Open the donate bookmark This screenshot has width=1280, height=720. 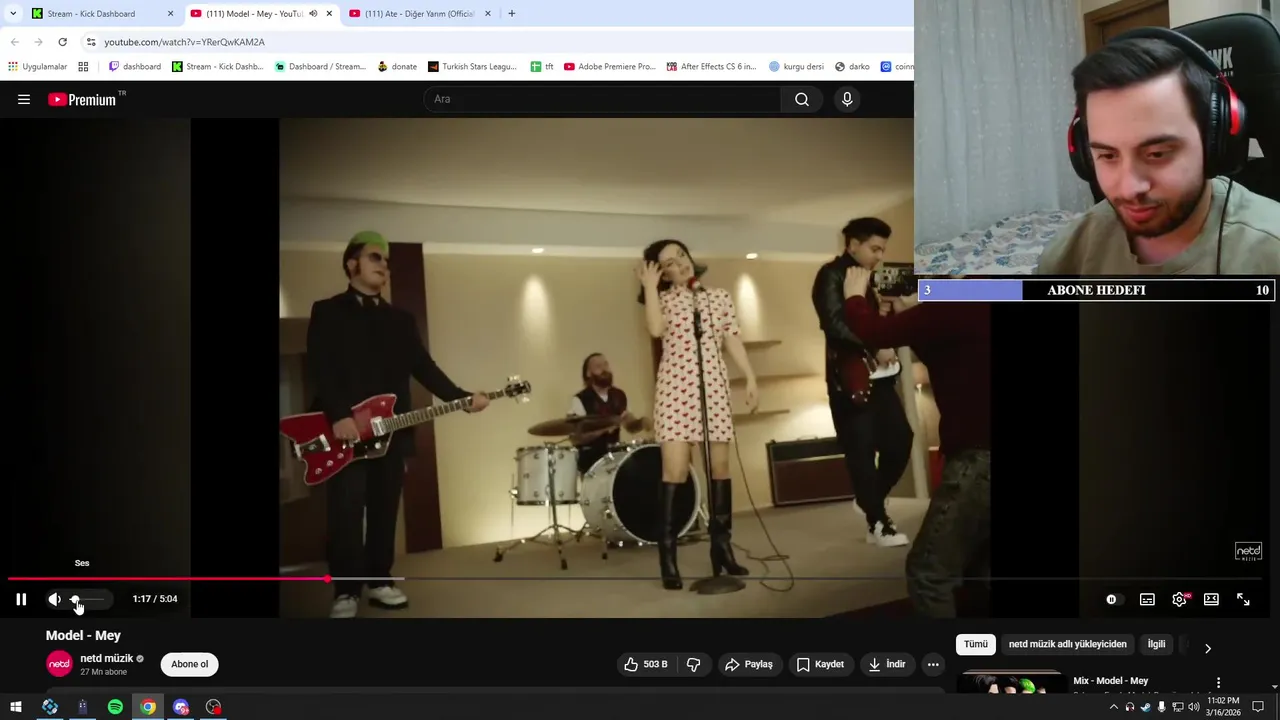click(397, 67)
